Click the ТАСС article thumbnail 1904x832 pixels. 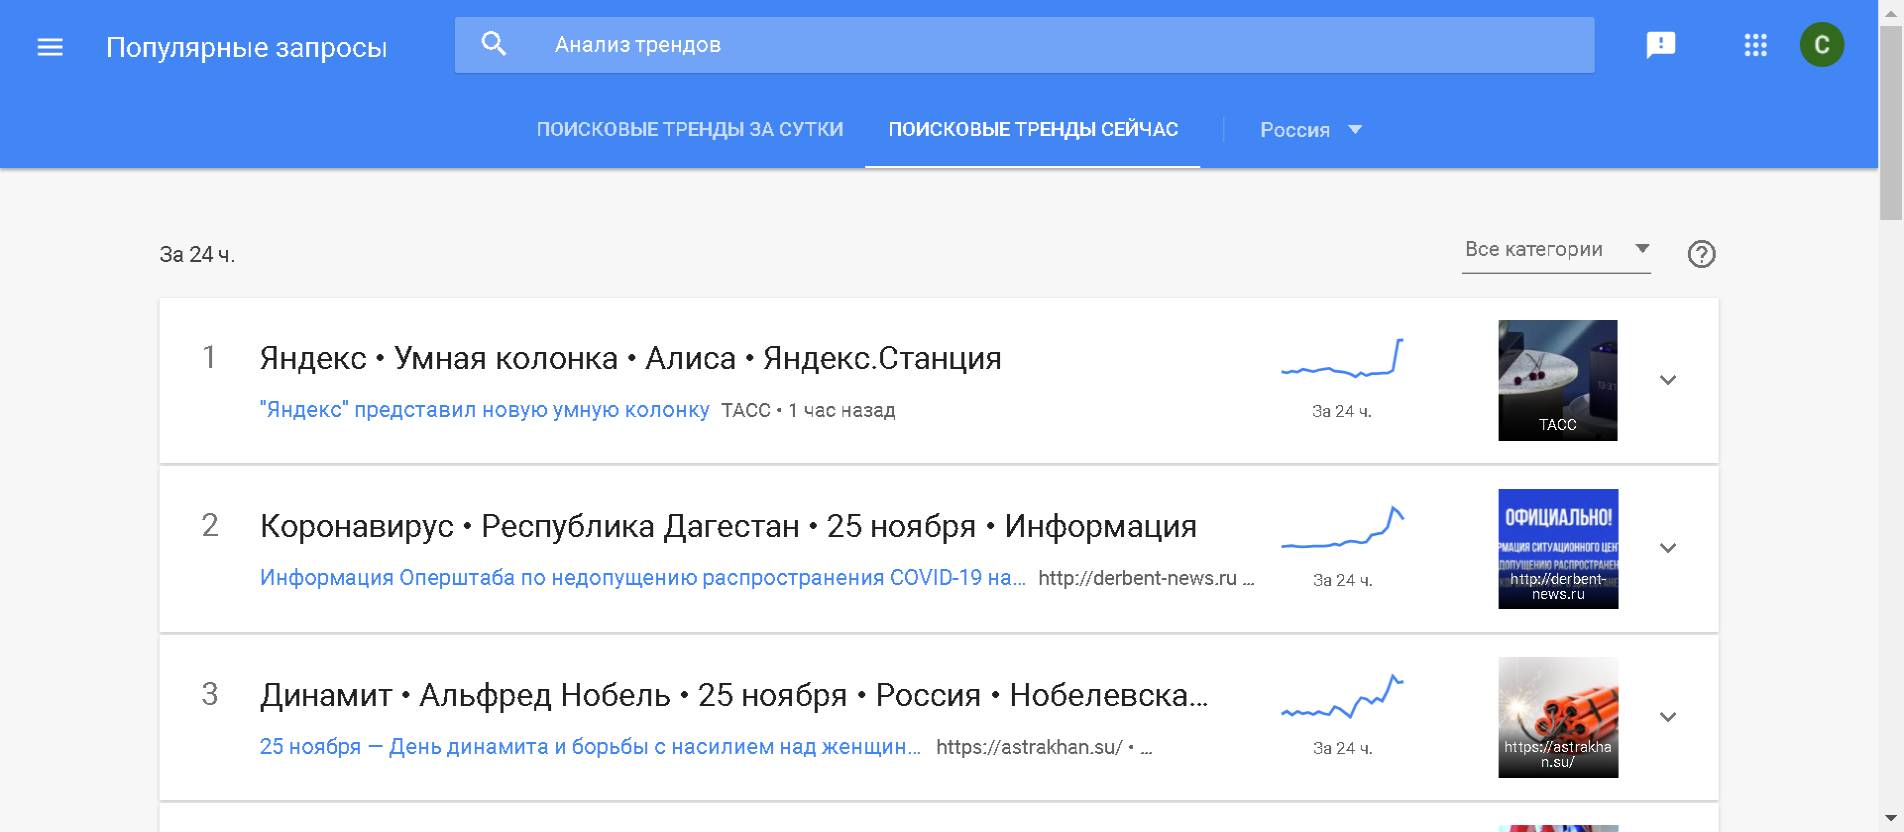click(x=1557, y=380)
